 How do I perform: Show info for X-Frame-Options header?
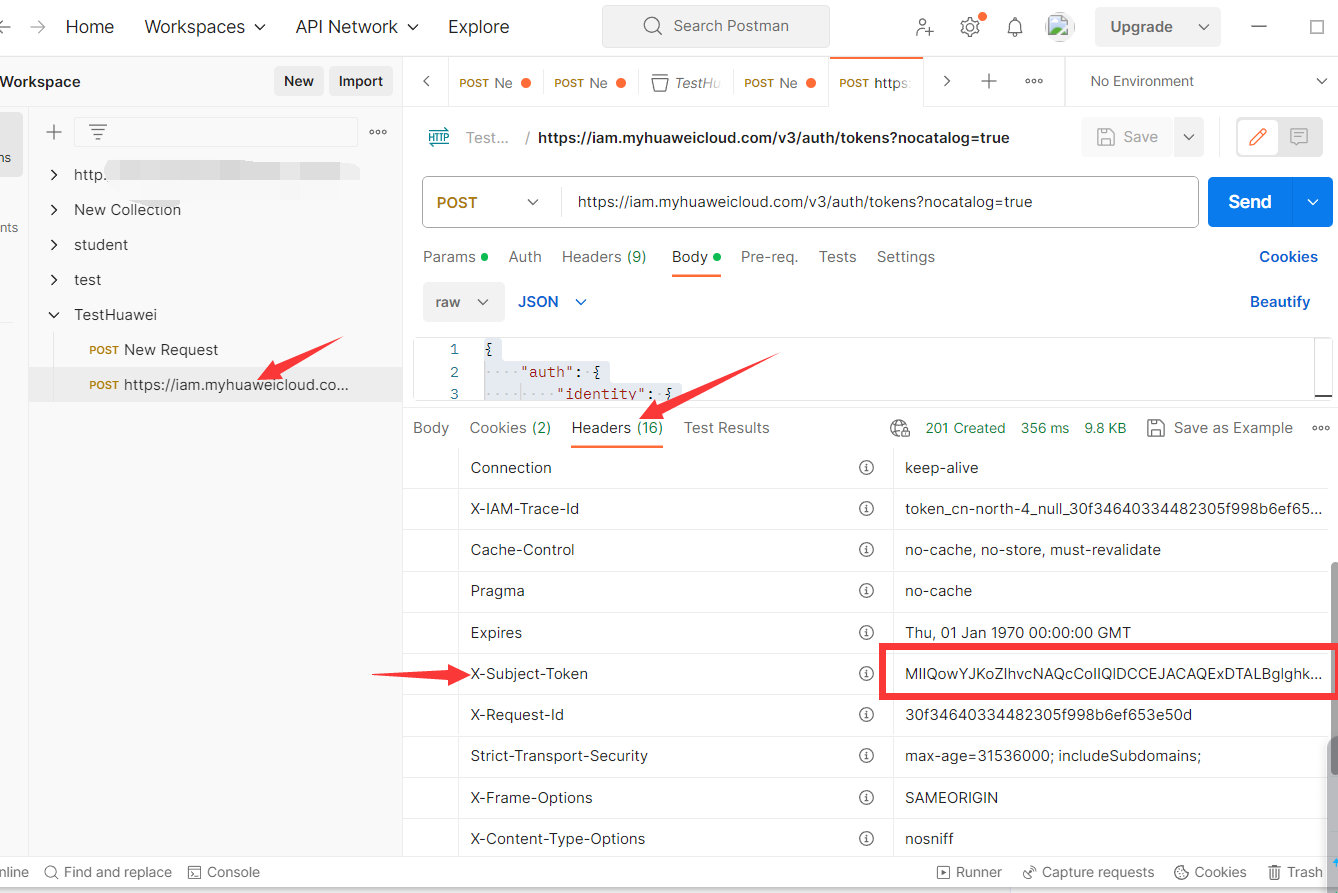coord(867,798)
